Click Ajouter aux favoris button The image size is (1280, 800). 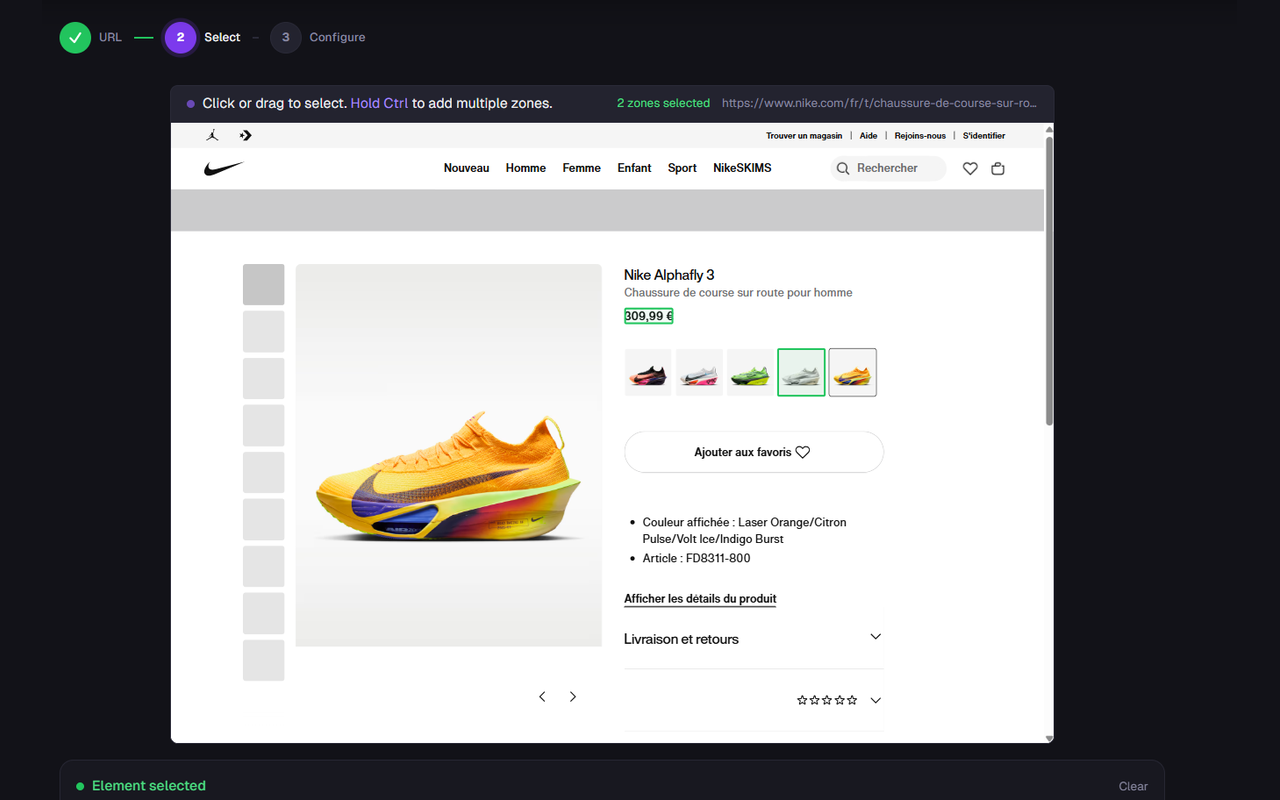click(x=754, y=452)
